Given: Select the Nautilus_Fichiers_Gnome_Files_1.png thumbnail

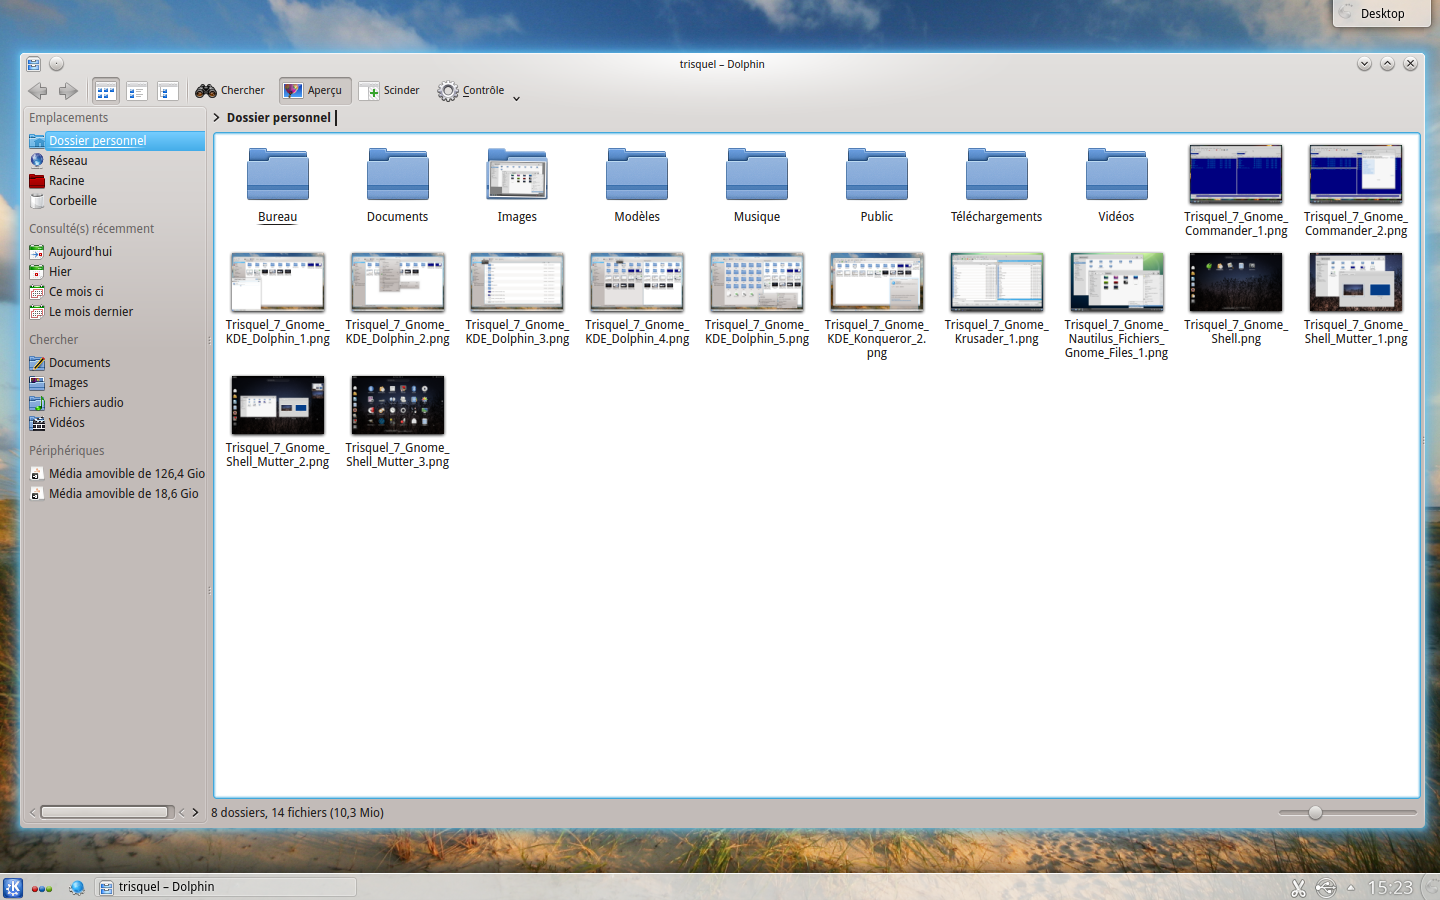Looking at the screenshot, I should (1117, 282).
